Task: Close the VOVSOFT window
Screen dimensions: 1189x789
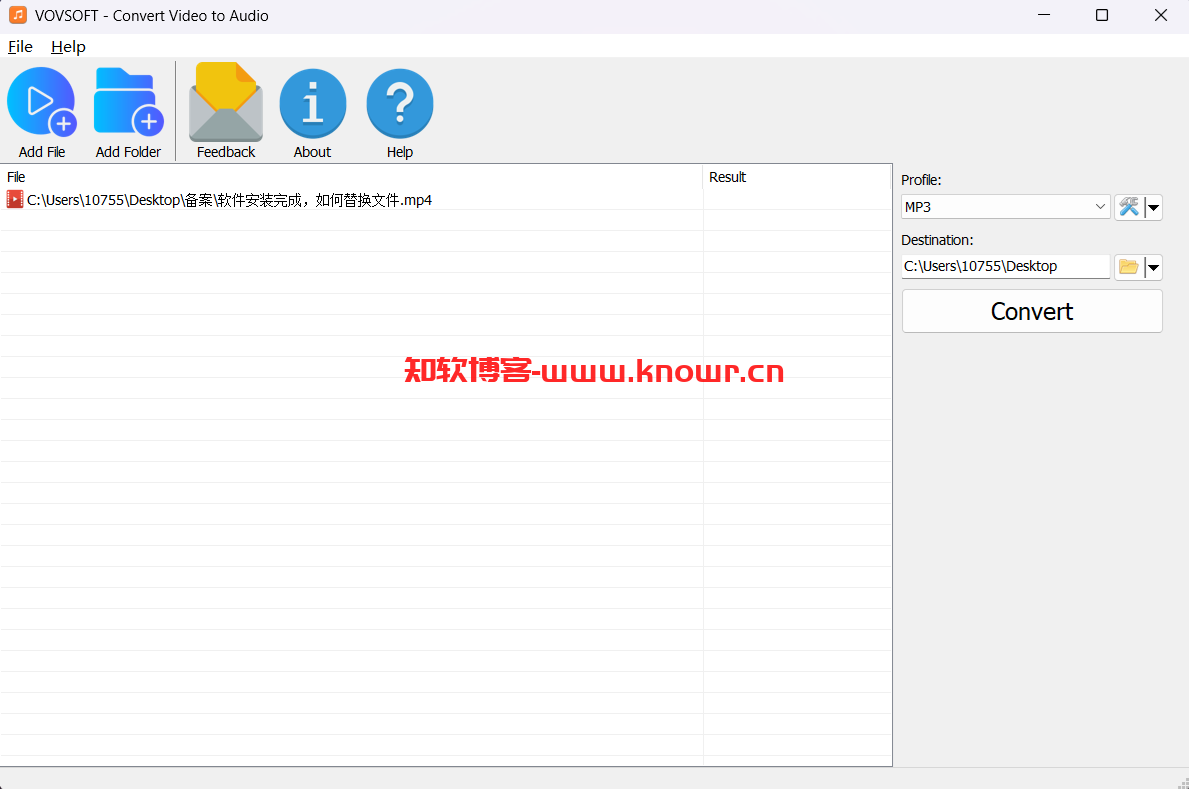Action: 1160,15
